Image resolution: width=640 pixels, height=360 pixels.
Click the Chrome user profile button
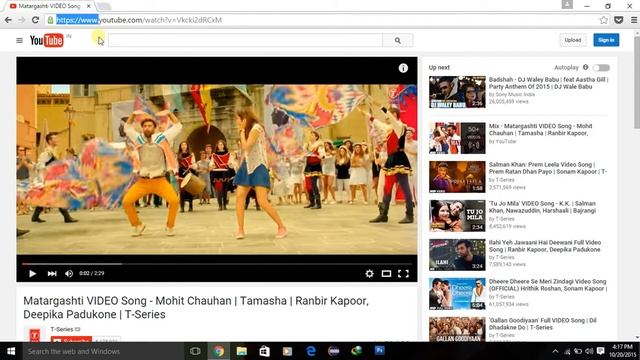567,4
